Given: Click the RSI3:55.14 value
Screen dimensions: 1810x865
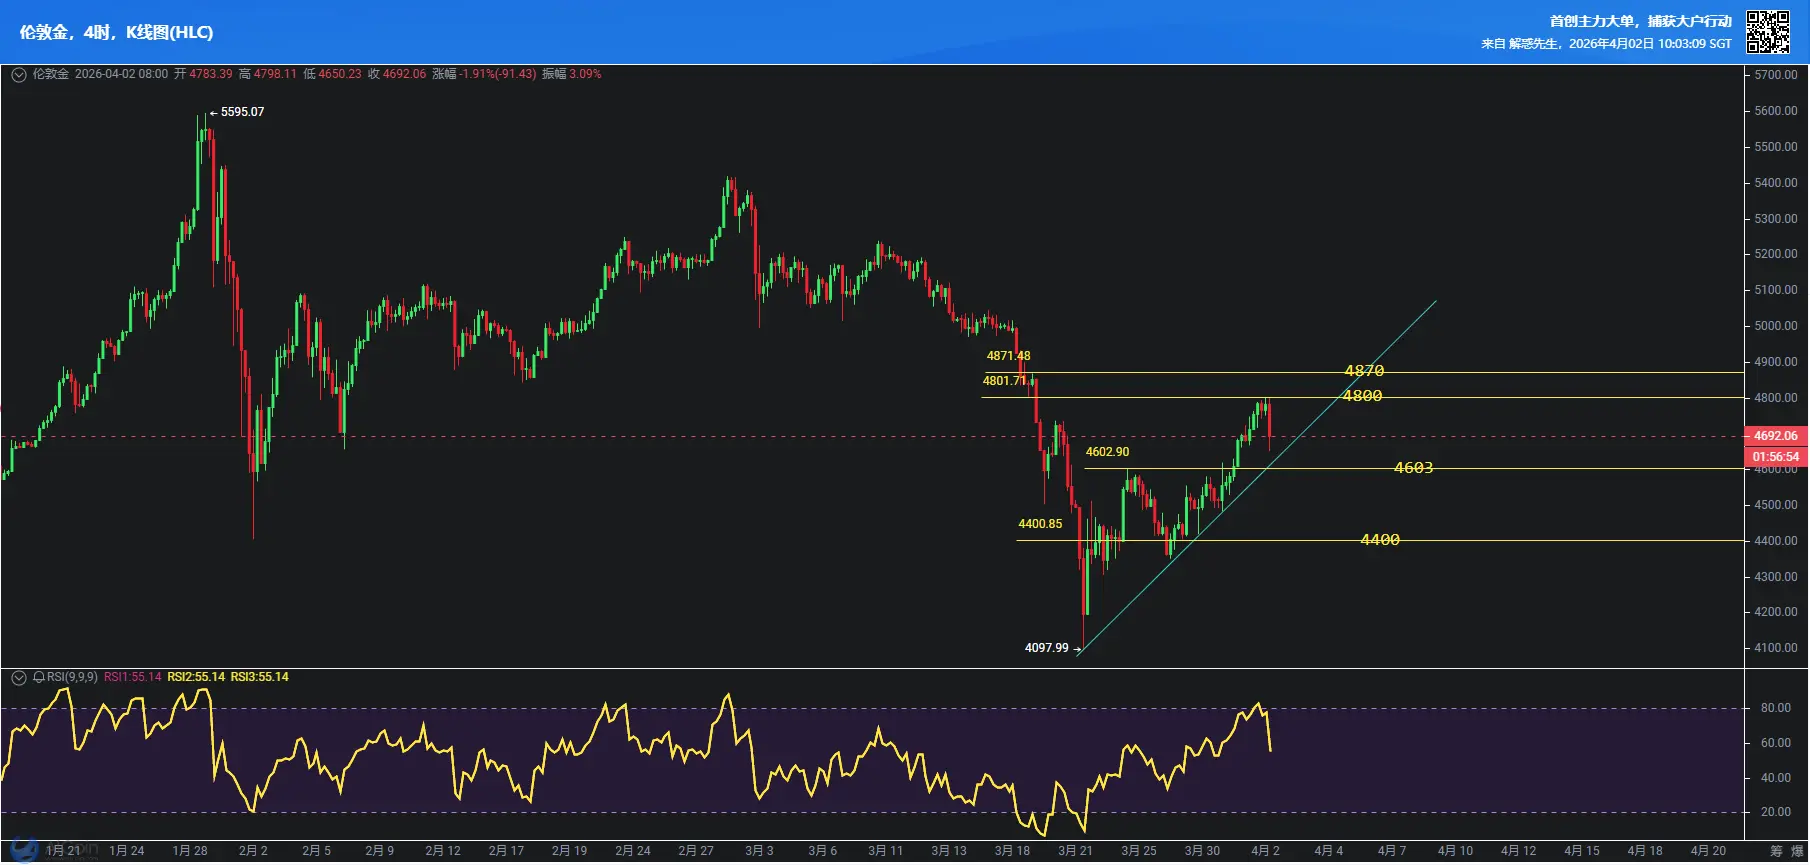Looking at the screenshot, I should click(x=260, y=678).
